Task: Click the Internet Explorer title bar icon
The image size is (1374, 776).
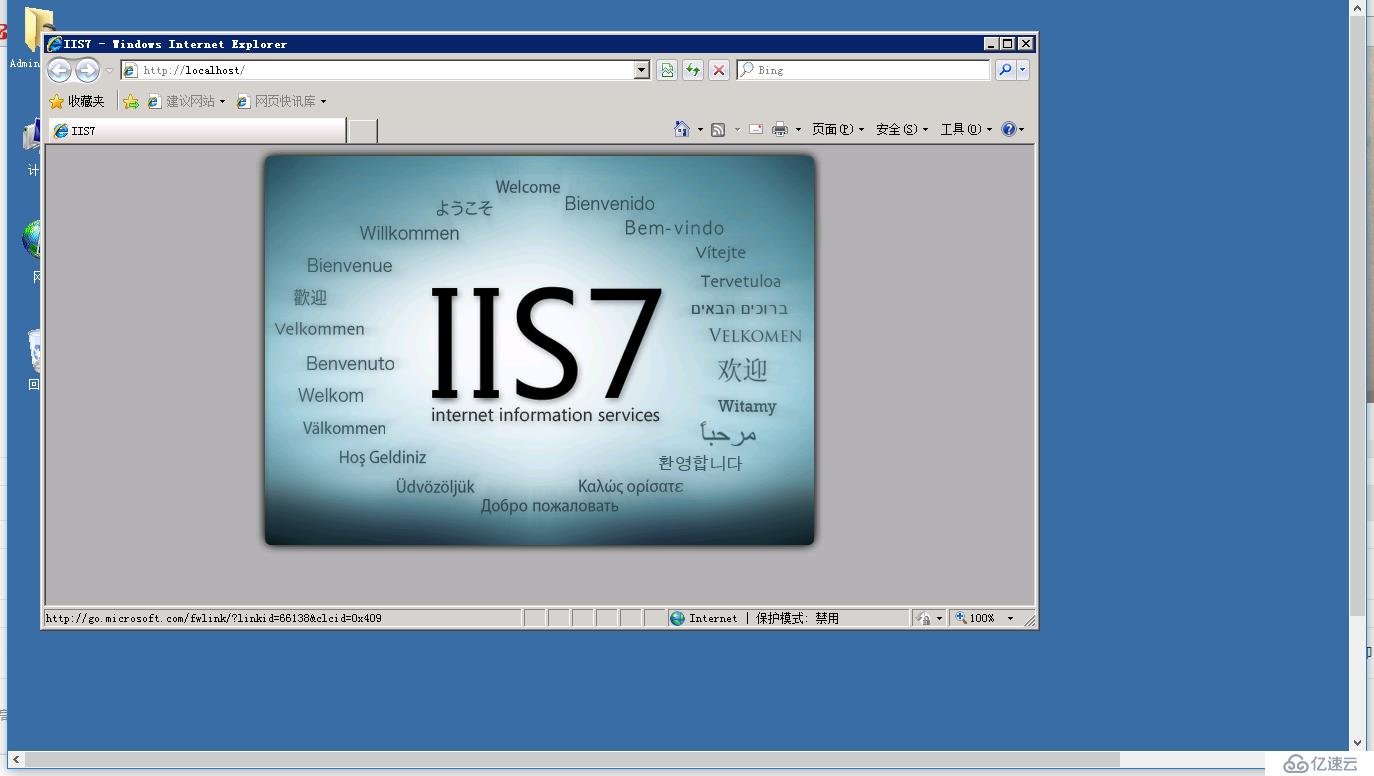Action: [x=55, y=44]
